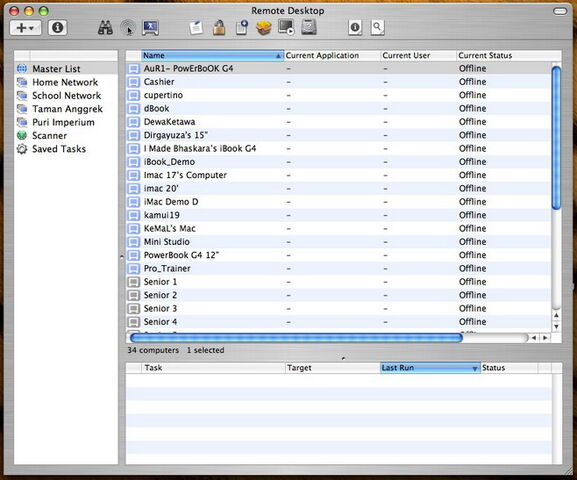Select I Made Bhaskara's iBook G4
The width and height of the screenshot is (577, 480).
[x=339, y=148]
